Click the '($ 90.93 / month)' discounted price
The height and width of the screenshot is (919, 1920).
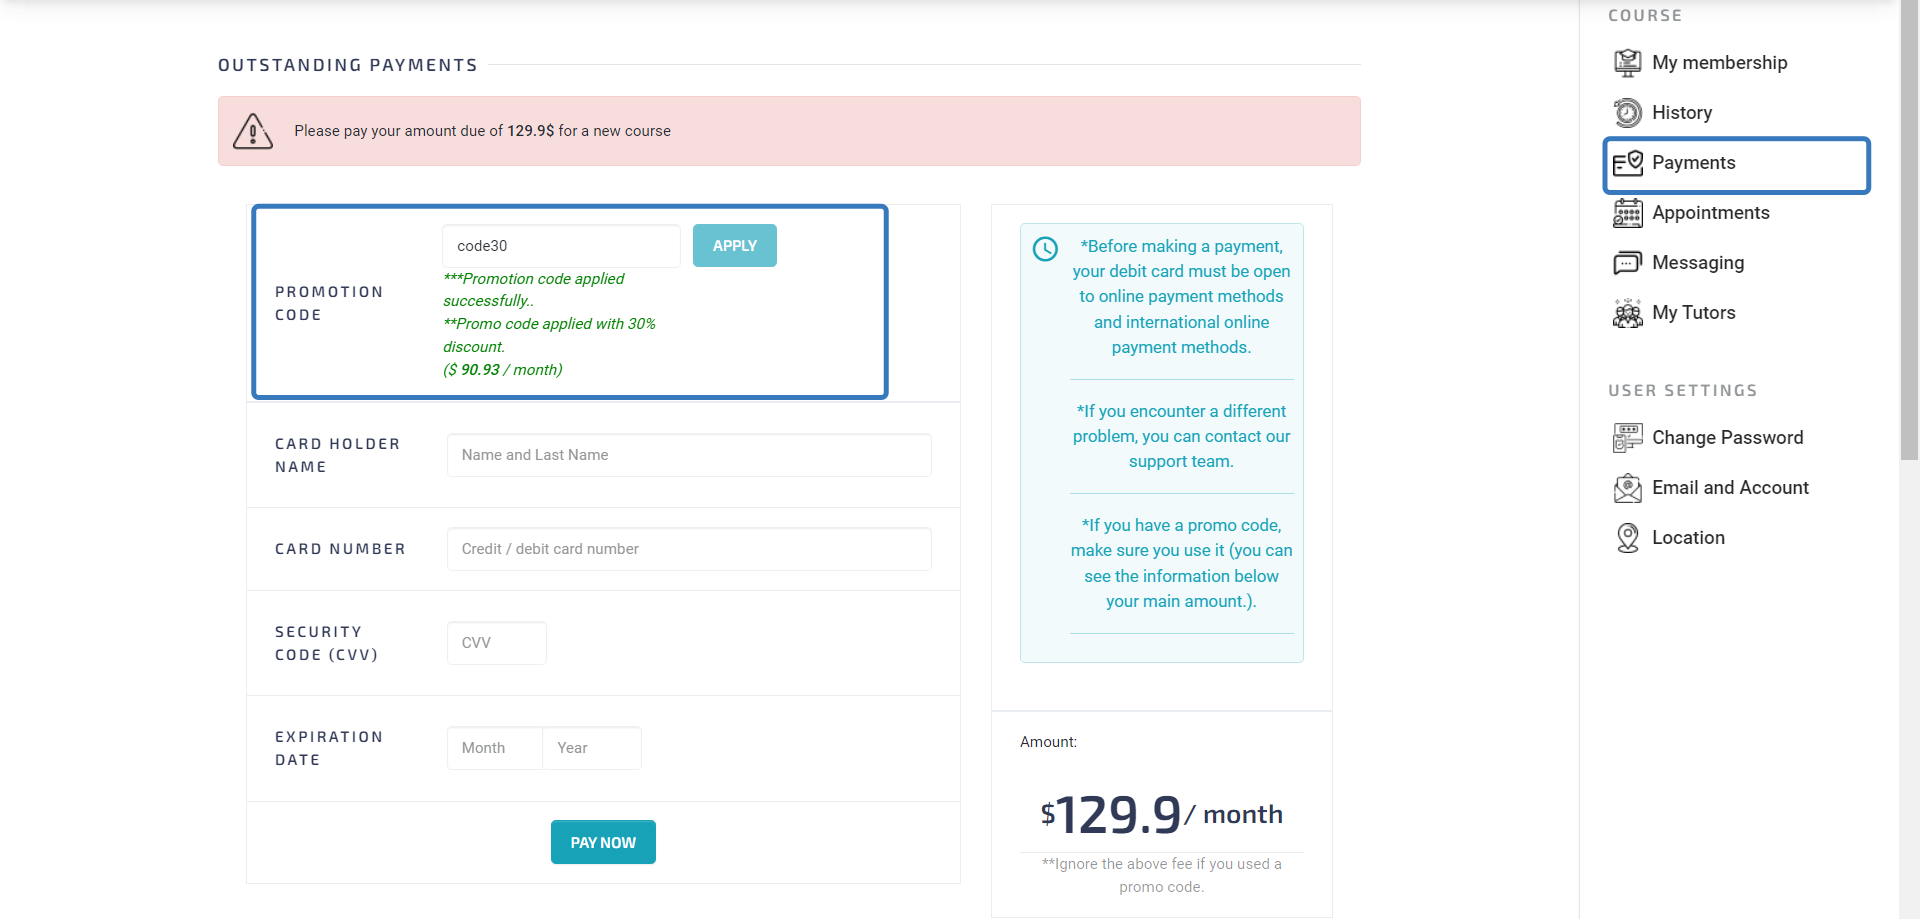click(503, 370)
